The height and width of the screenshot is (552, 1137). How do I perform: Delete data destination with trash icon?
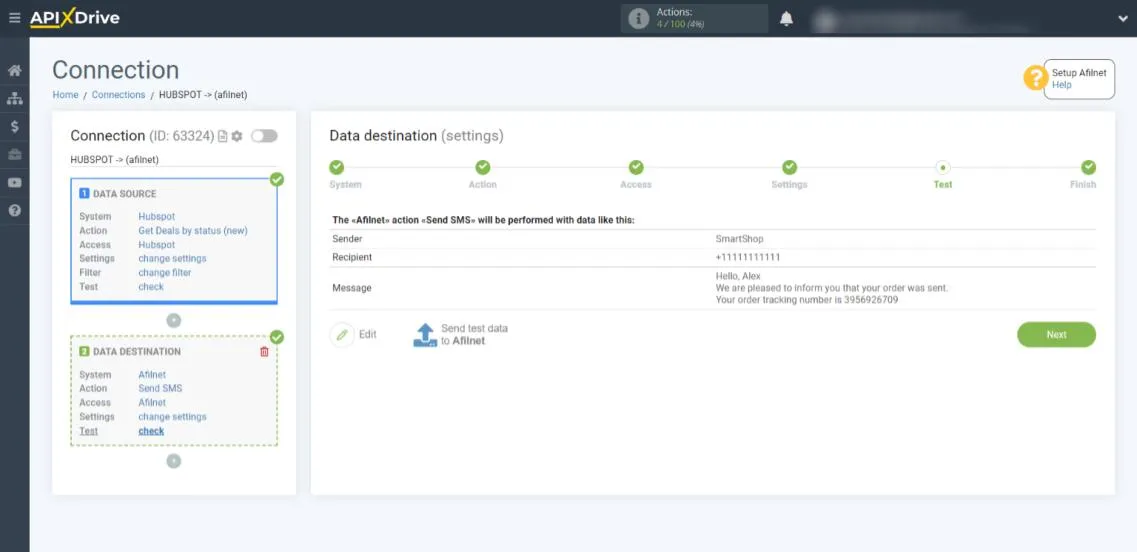(264, 352)
